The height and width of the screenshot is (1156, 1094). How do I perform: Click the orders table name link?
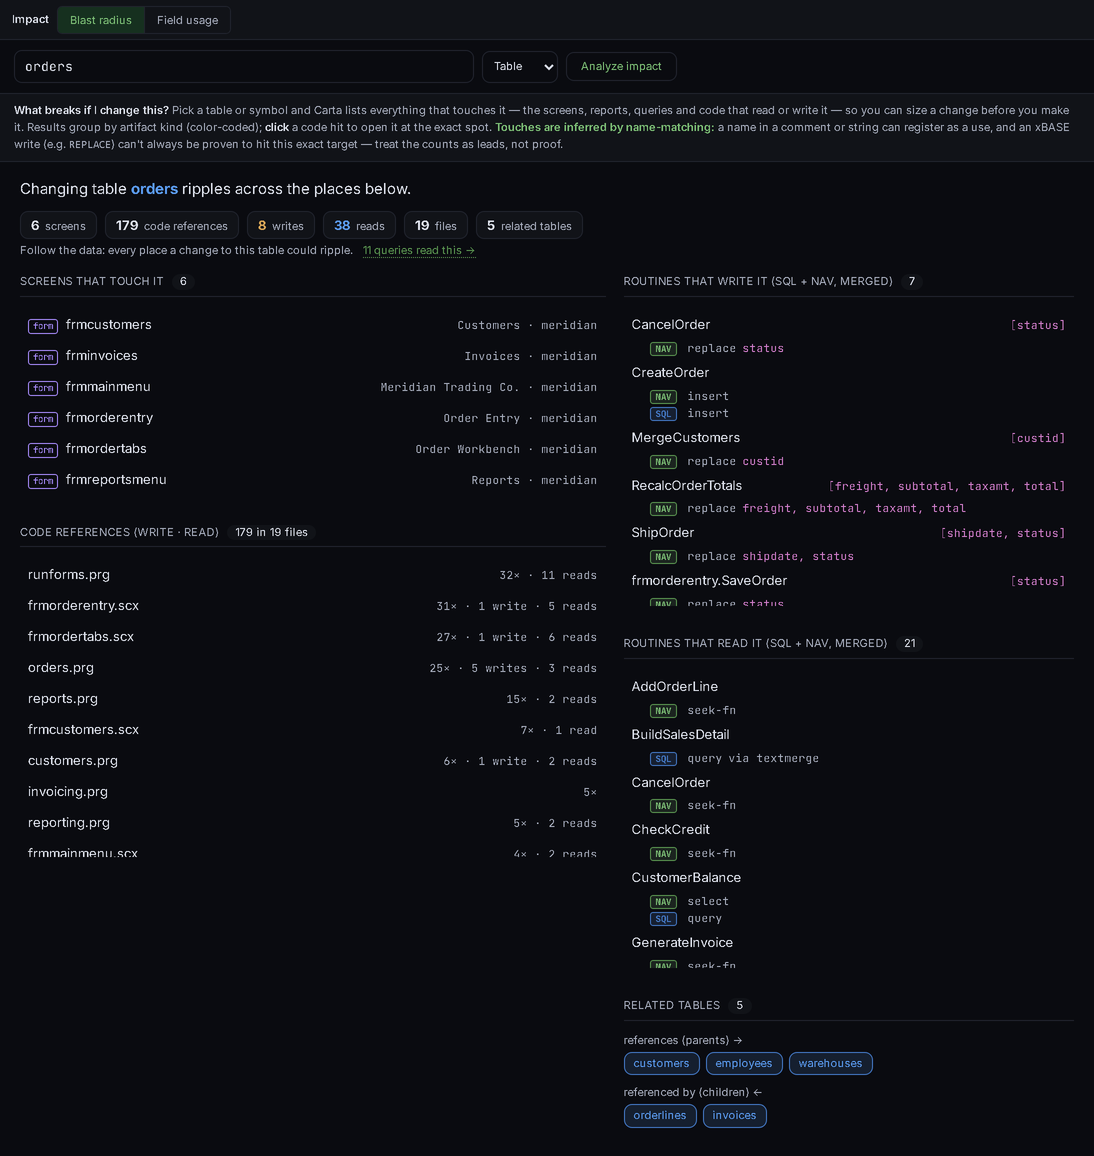click(154, 189)
